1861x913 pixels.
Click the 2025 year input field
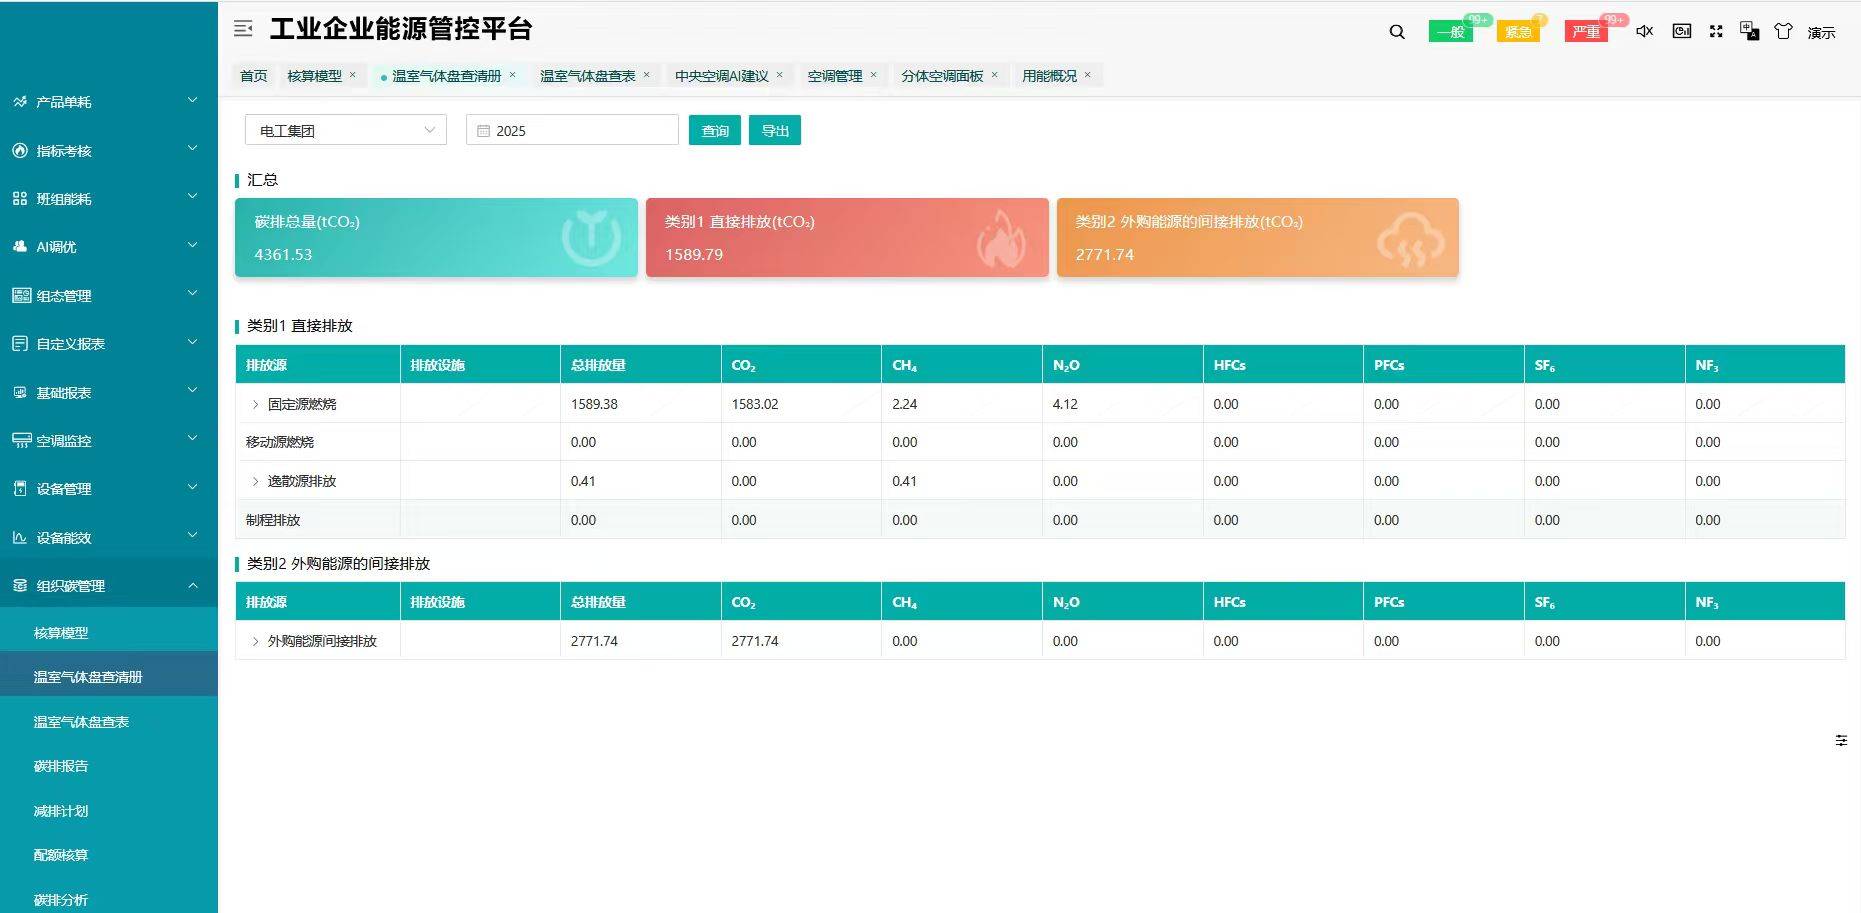tap(570, 129)
